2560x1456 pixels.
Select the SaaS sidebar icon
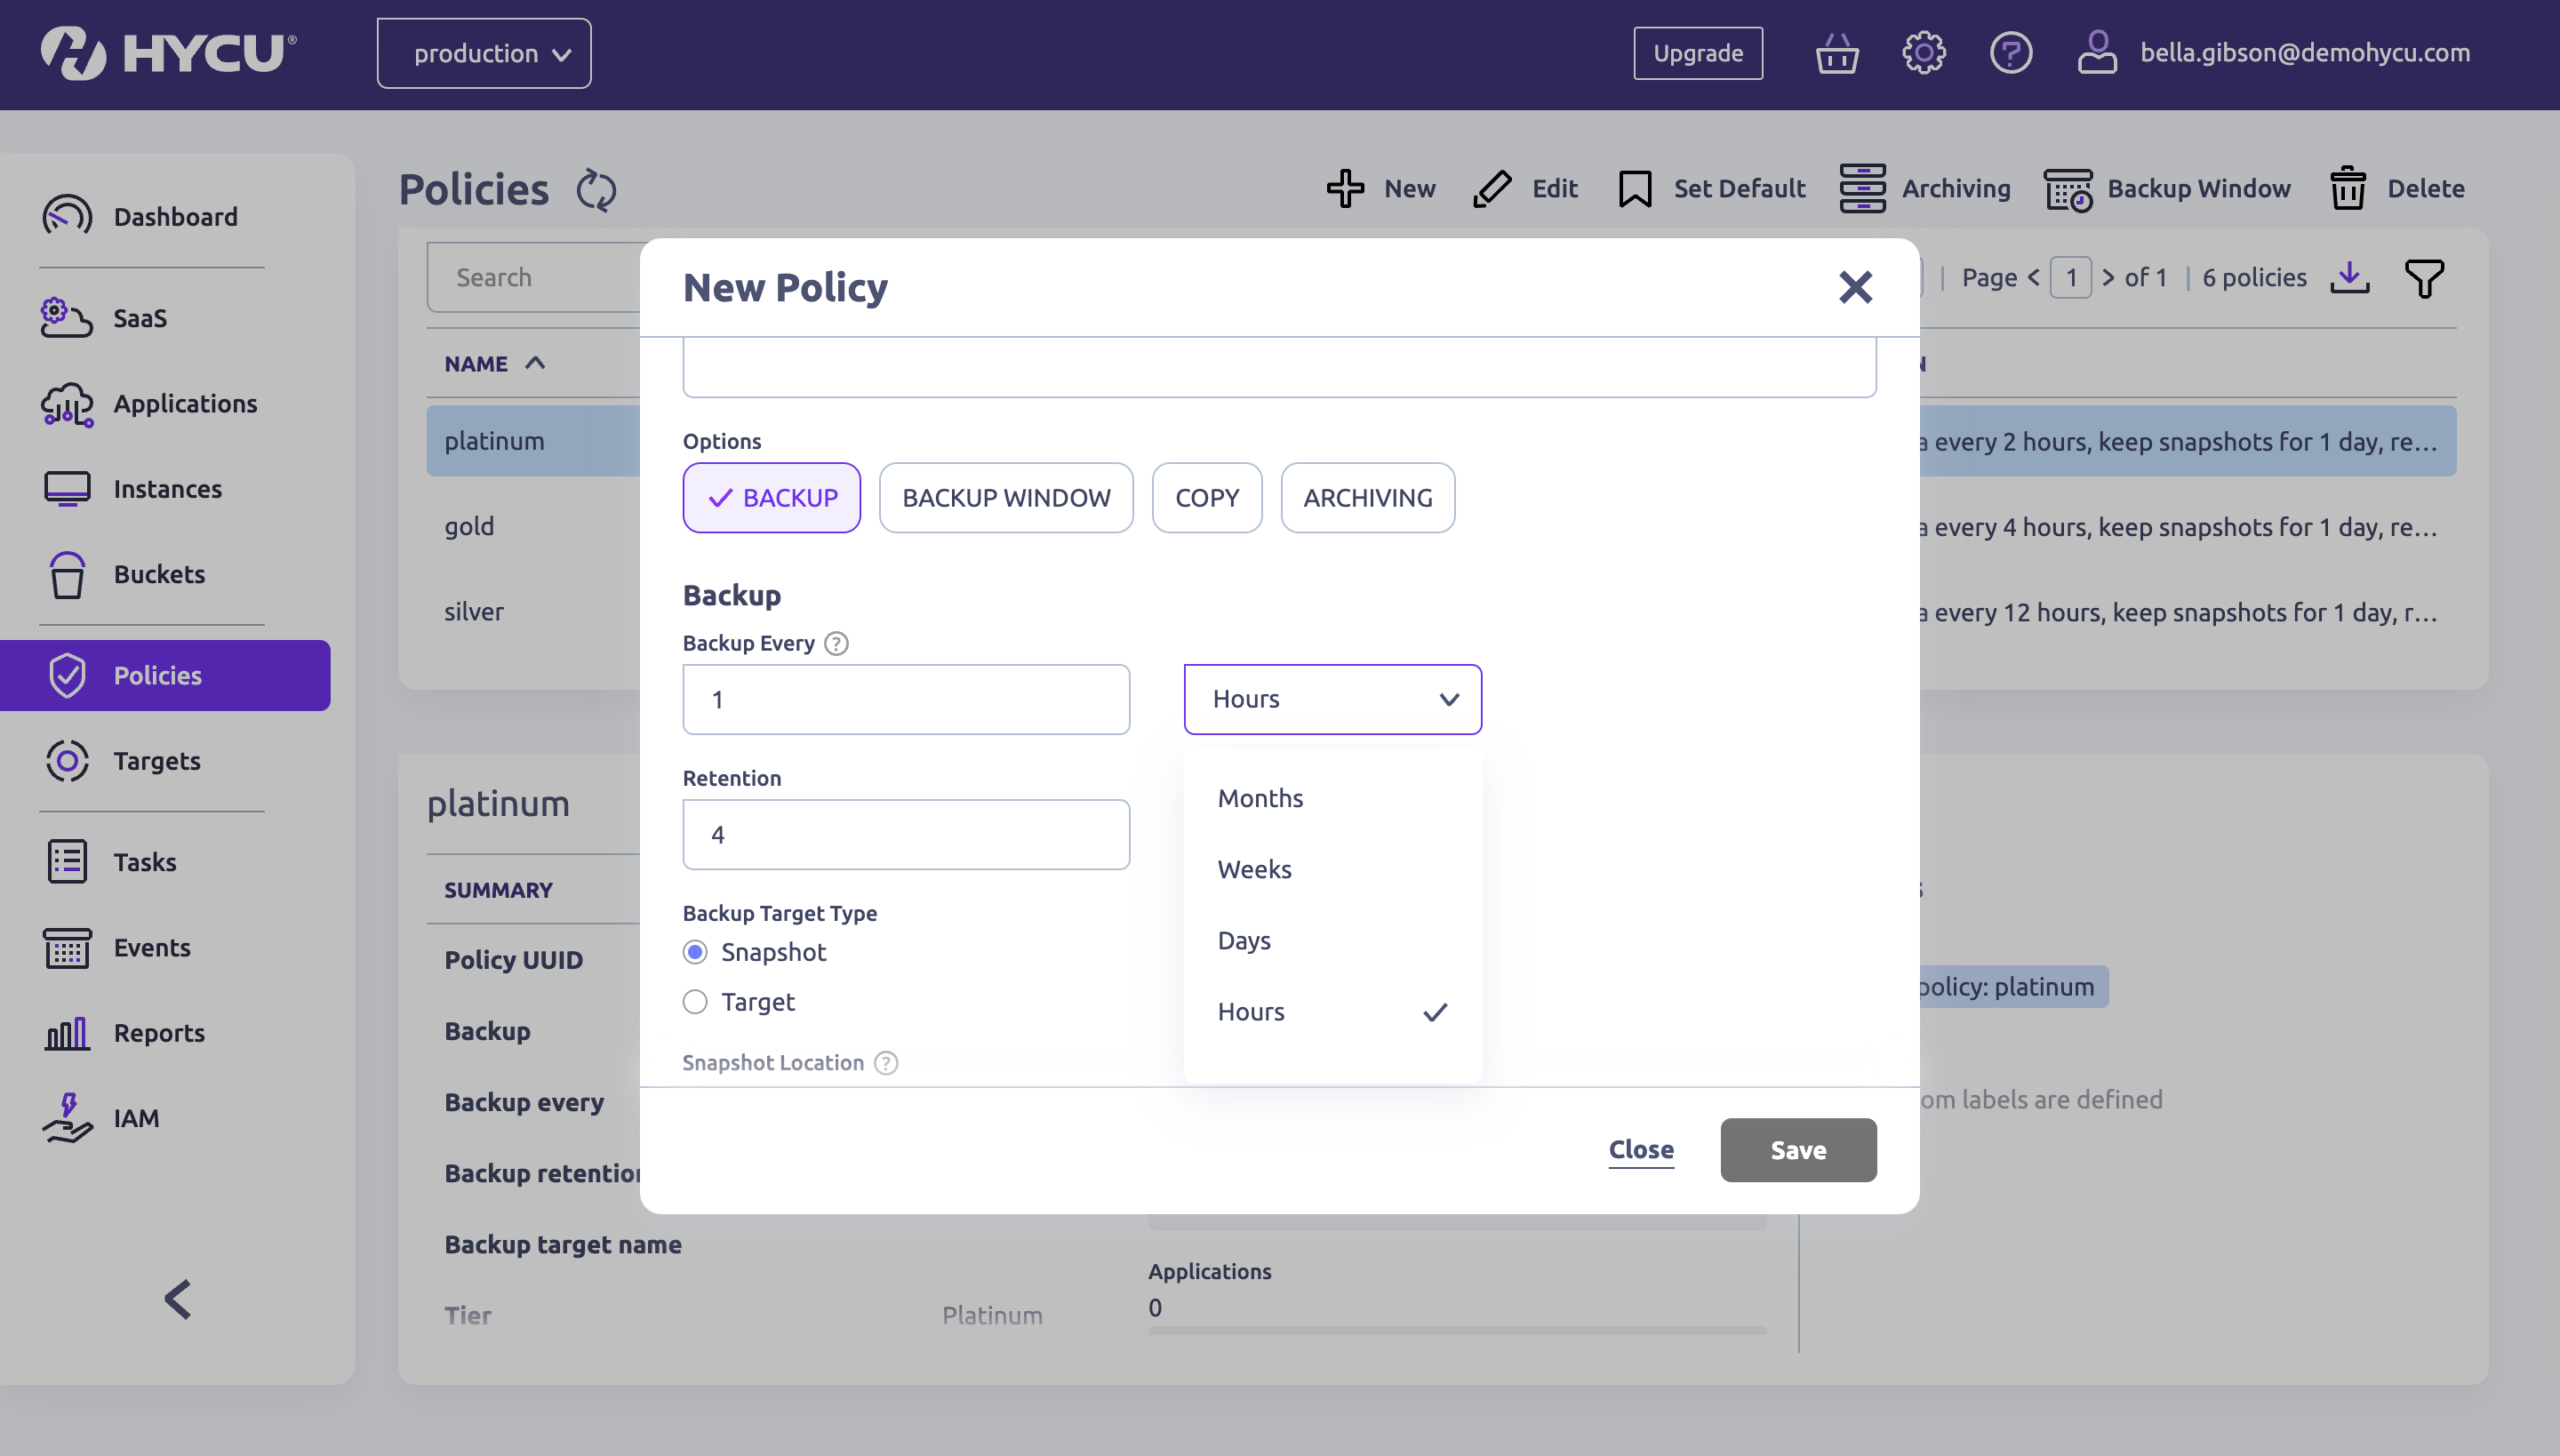click(x=66, y=318)
